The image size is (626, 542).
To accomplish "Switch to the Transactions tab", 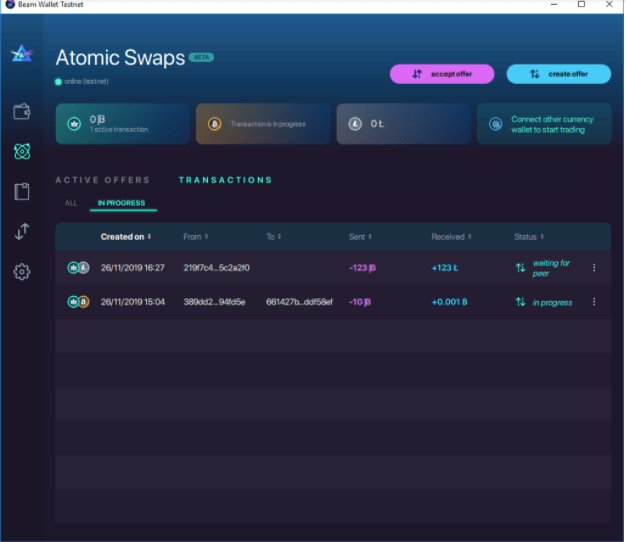I will coord(225,180).
